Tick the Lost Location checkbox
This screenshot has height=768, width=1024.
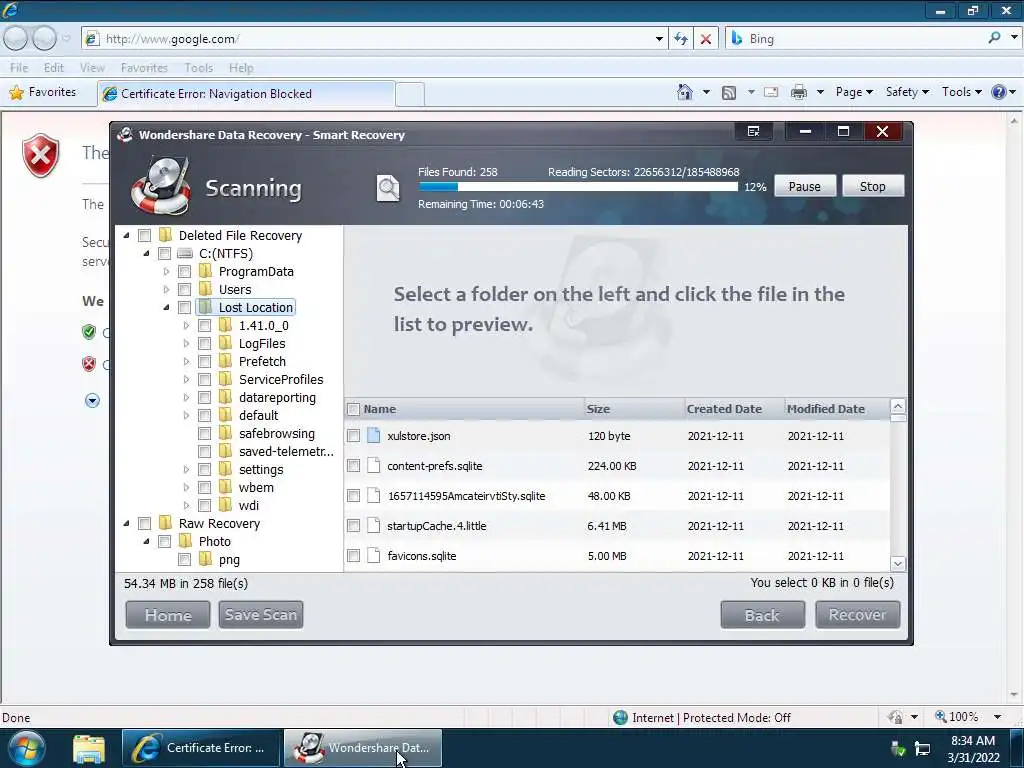(184, 307)
